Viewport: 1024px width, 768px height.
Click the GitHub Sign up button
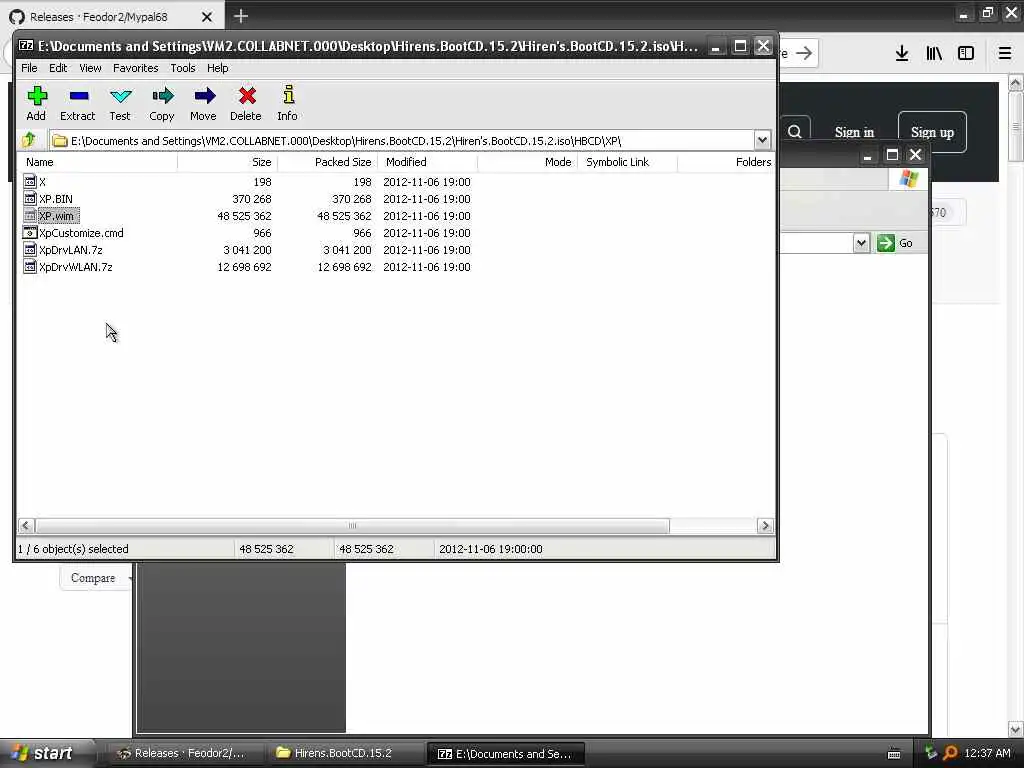[932, 132]
